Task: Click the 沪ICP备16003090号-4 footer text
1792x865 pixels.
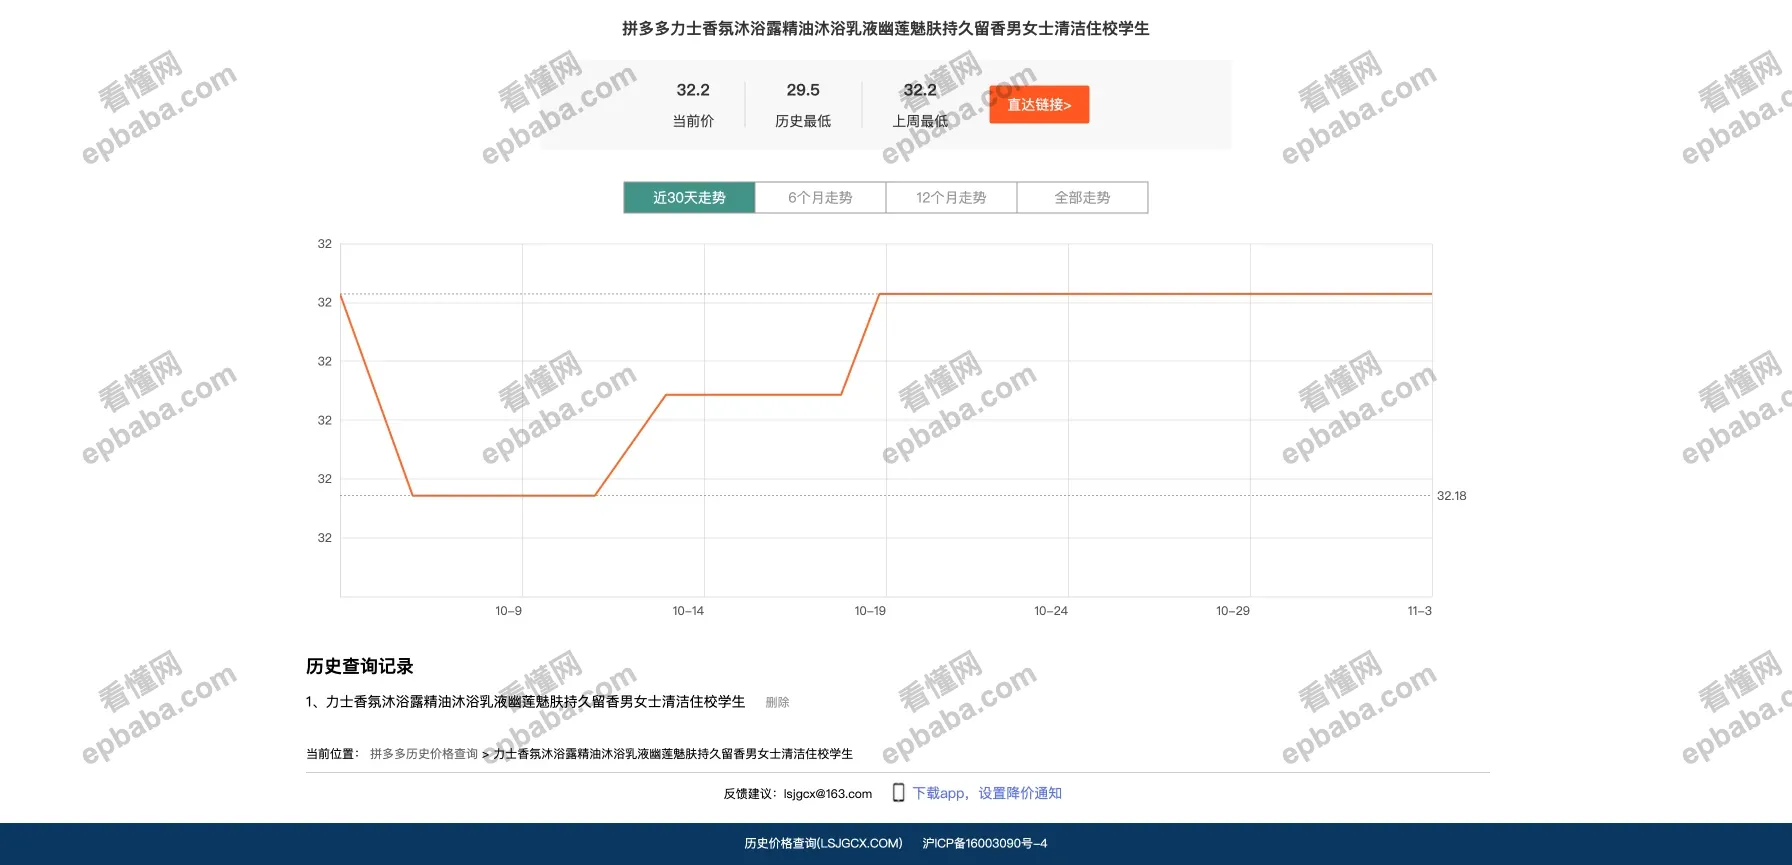Action: [985, 844]
